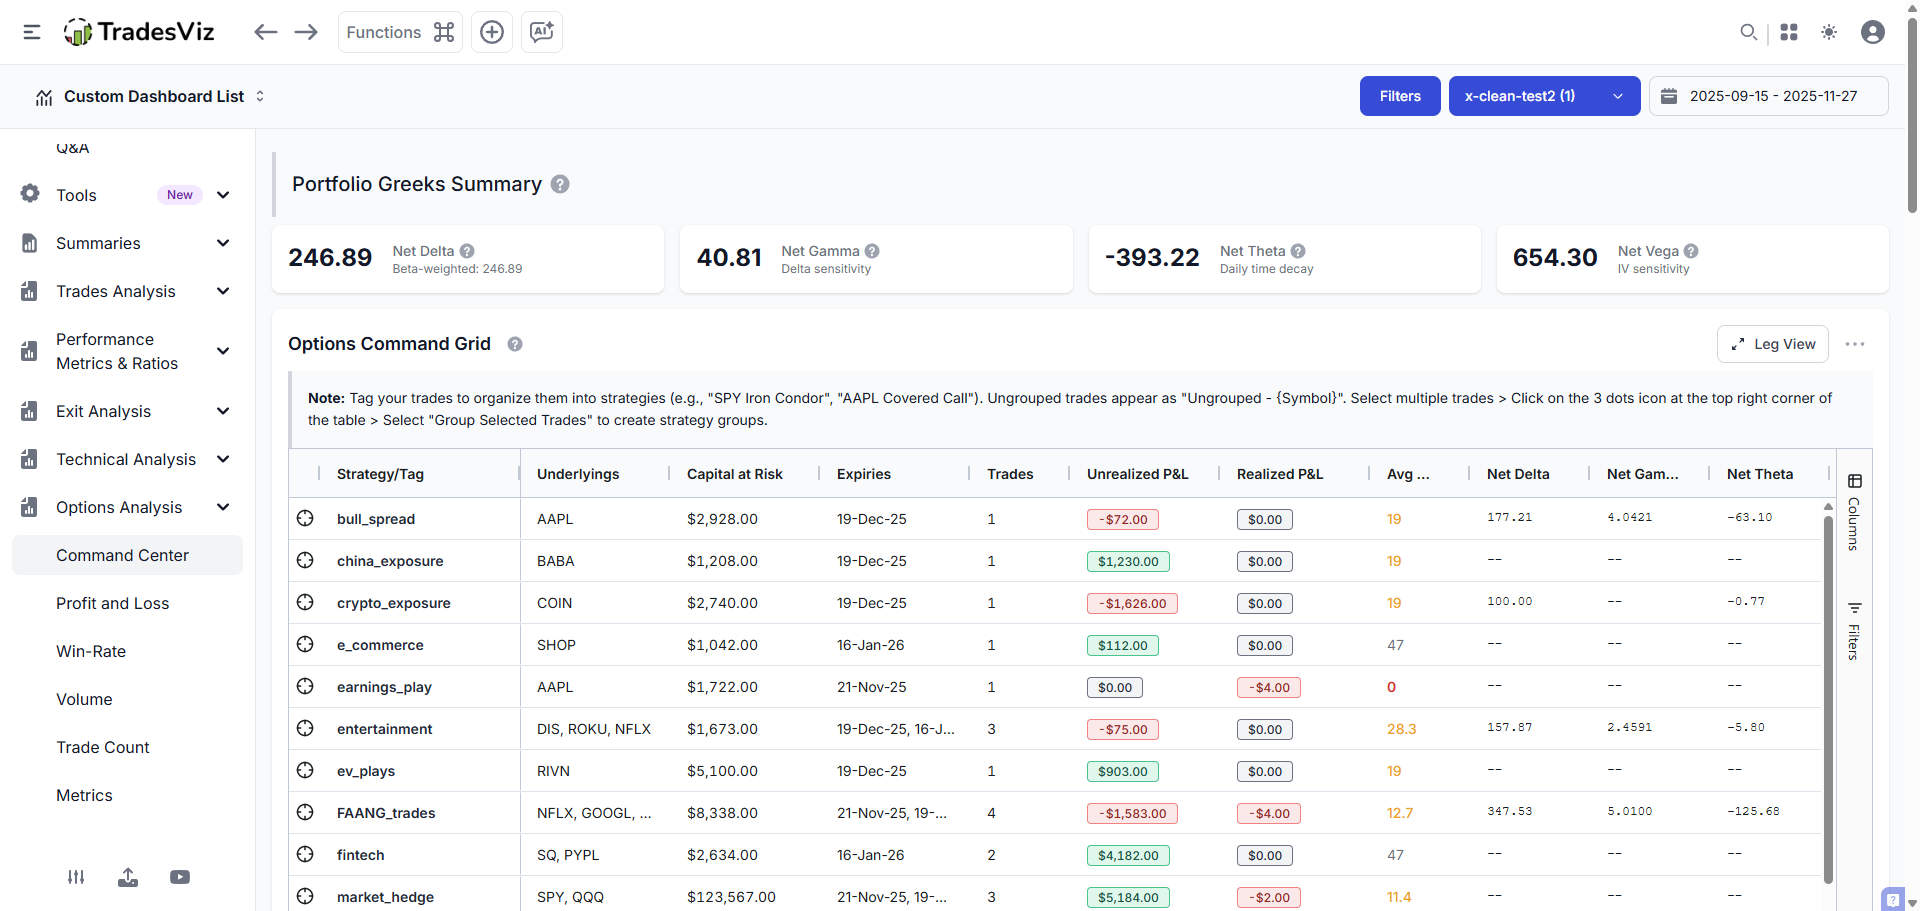The width and height of the screenshot is (1920, 911).
Task: Open the Functions button in toolbar
Action: click(400, 32)
